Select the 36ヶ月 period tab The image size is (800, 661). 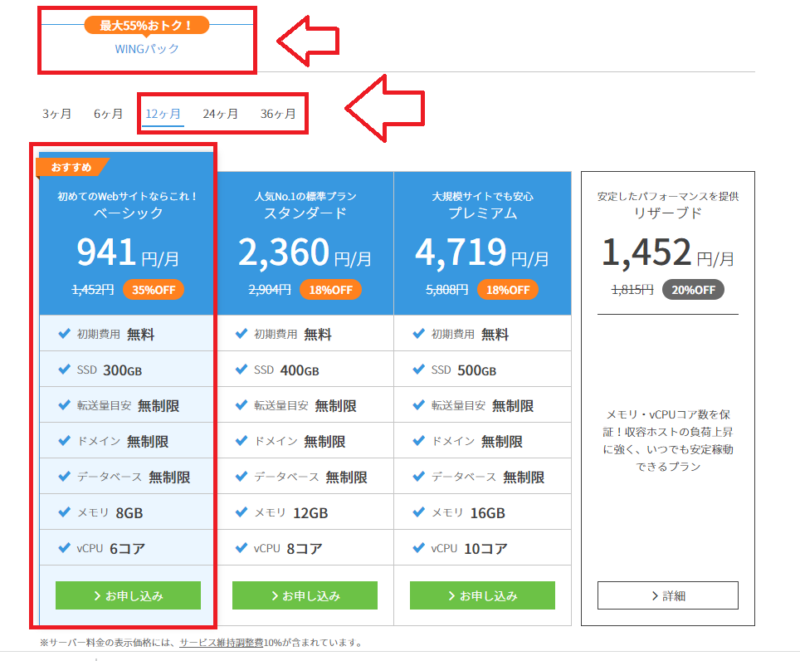[x=278, y=113]
